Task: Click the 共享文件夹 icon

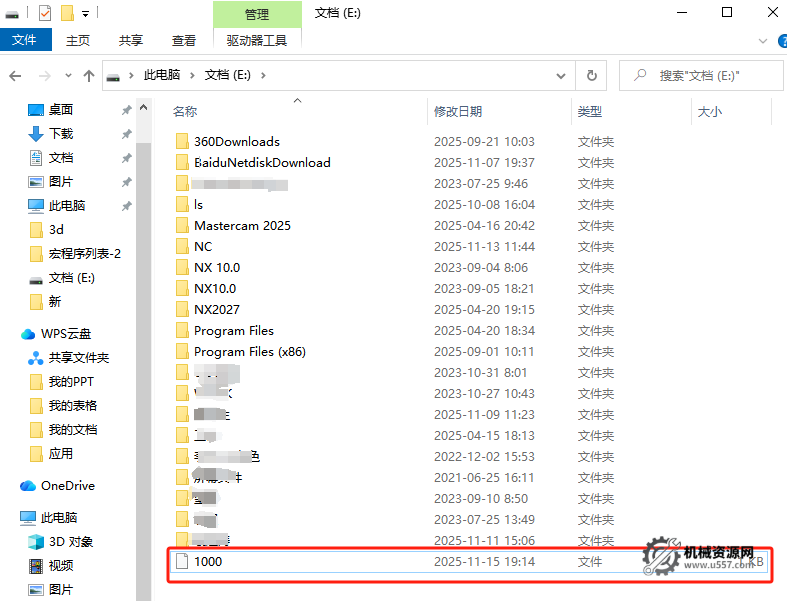Action: coord(36,358)
